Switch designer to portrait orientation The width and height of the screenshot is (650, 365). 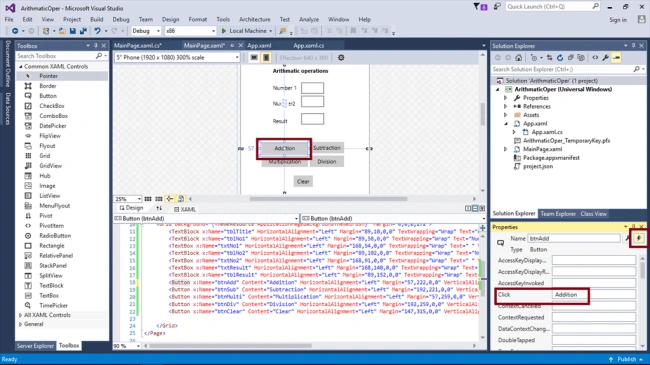(x=266, y=58)
